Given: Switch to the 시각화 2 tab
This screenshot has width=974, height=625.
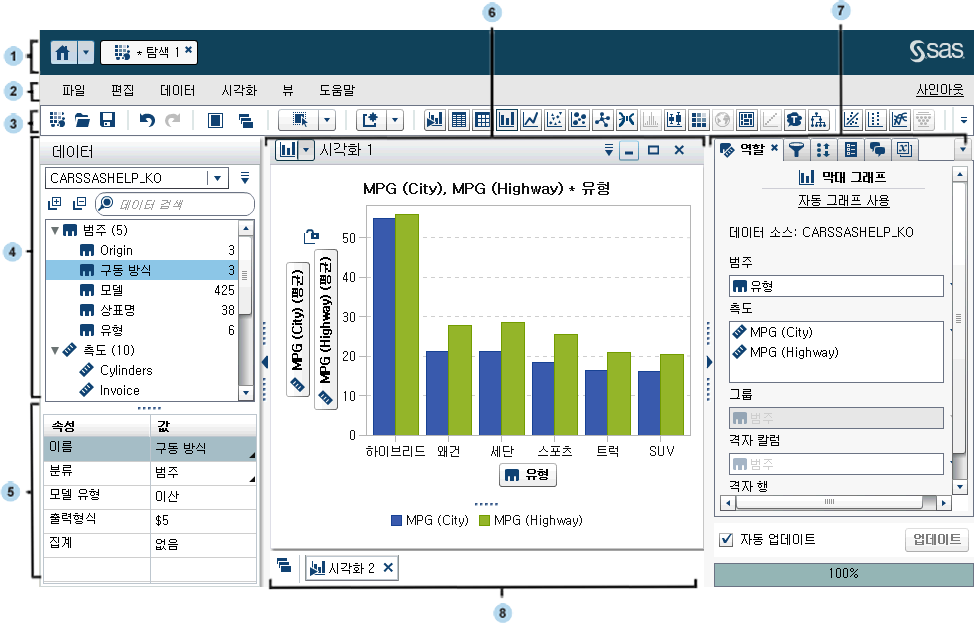Looking at the screenshot, I should pos(346,568).
